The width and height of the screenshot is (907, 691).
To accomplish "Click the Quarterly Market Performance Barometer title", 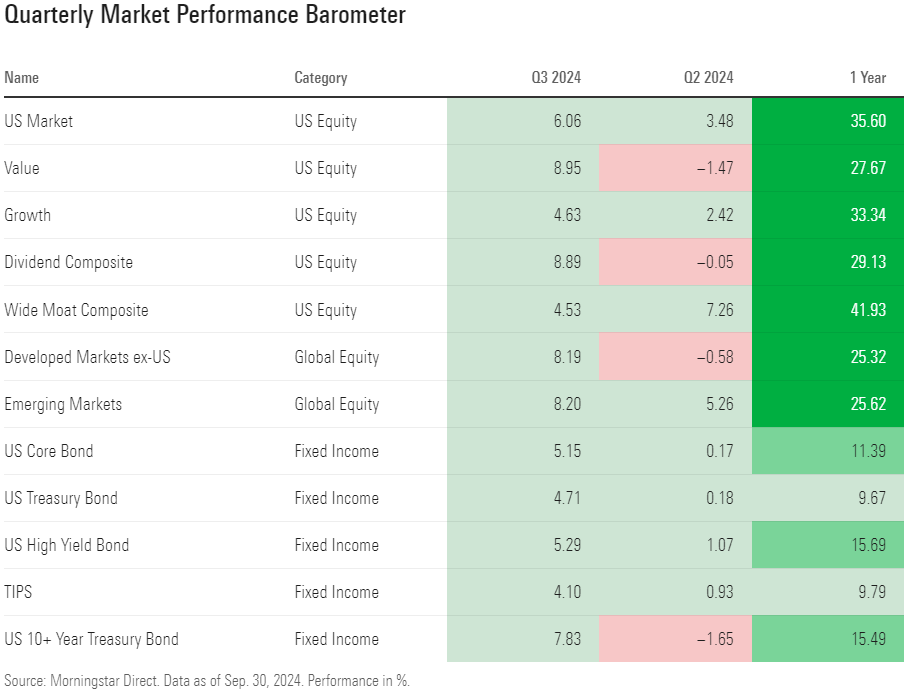I will (205, 16).
